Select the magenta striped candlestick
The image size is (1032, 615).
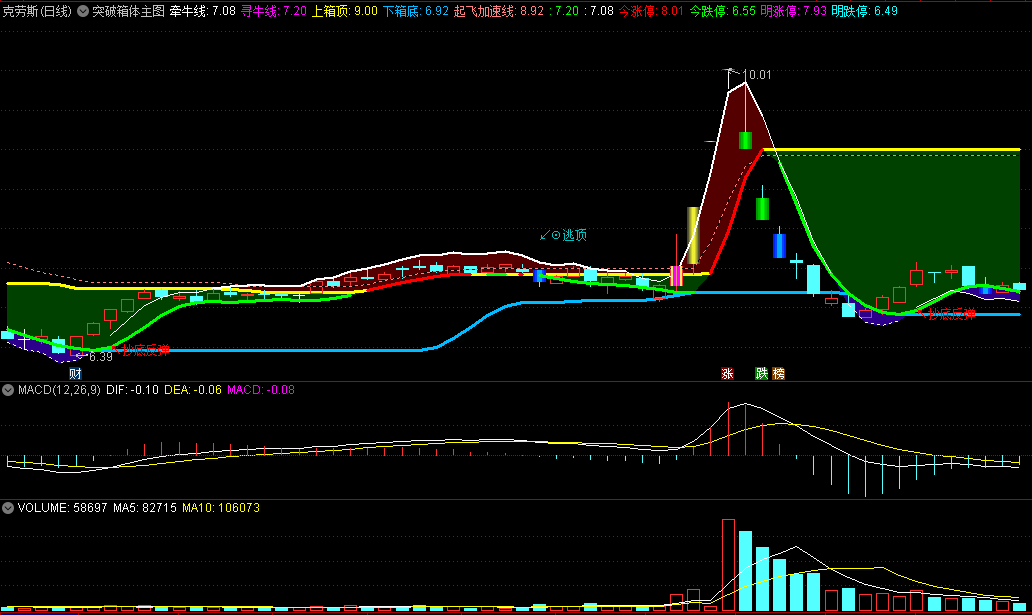pos(676,276)
